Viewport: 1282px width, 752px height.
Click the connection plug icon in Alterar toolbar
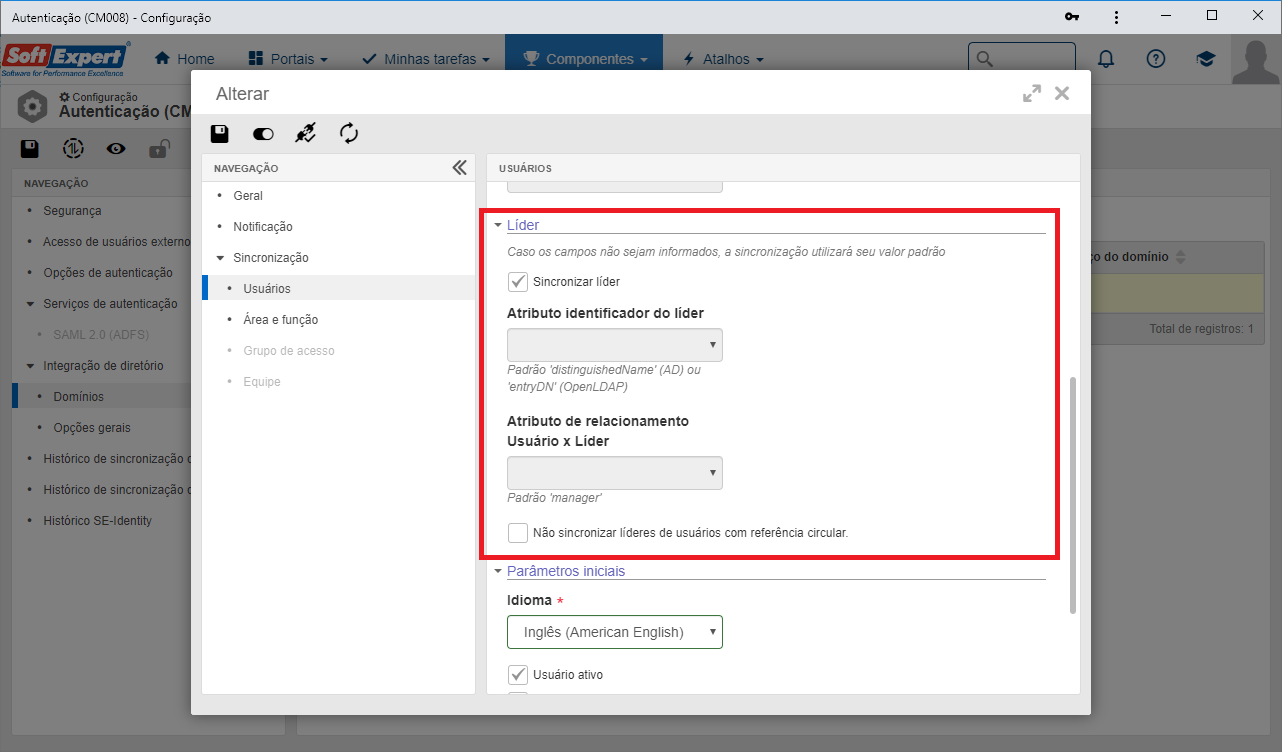tap(306, 133)
